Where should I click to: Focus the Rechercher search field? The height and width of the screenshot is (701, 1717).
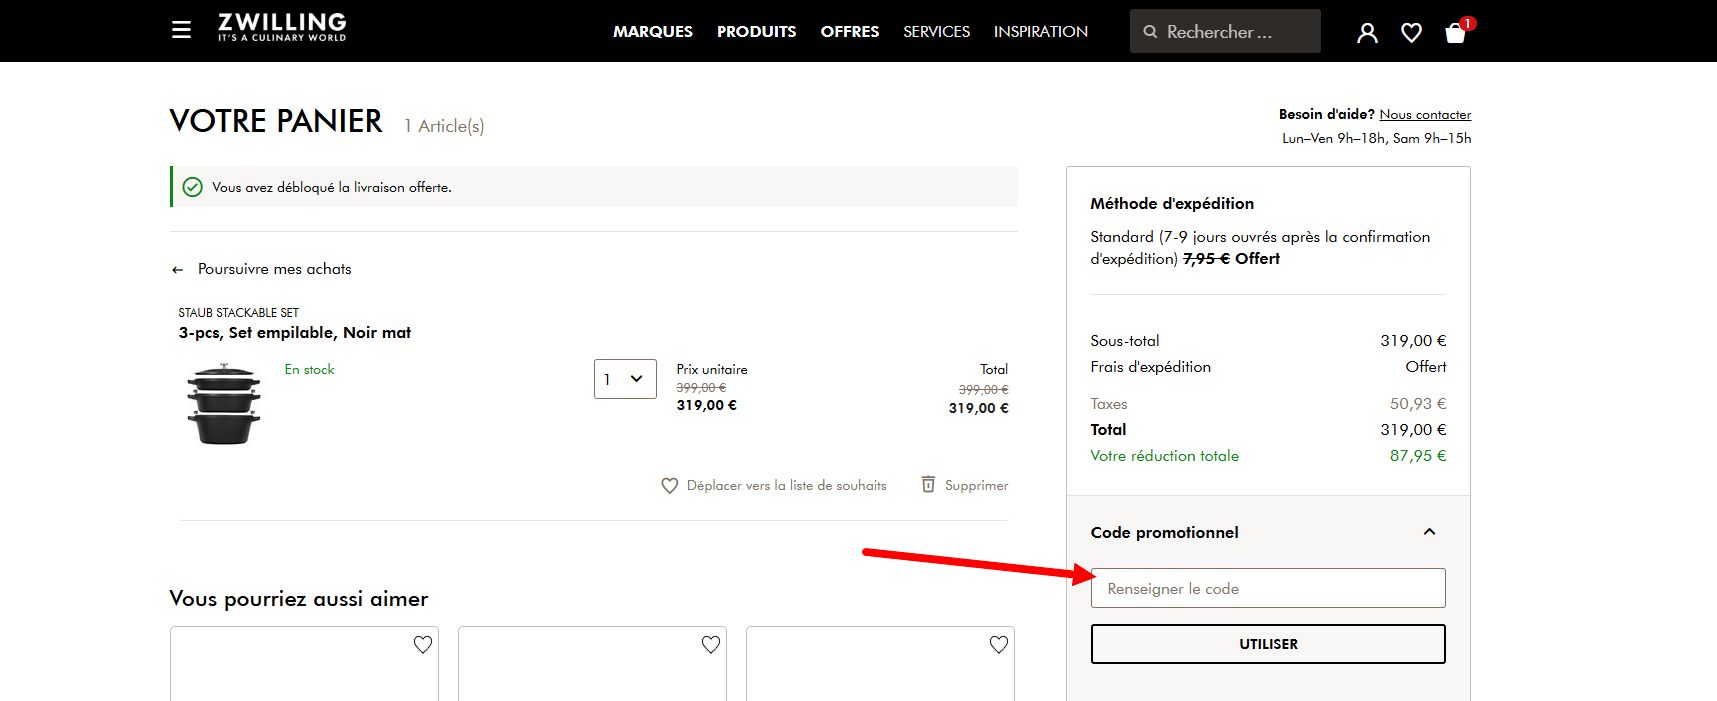click(1225, 31)
